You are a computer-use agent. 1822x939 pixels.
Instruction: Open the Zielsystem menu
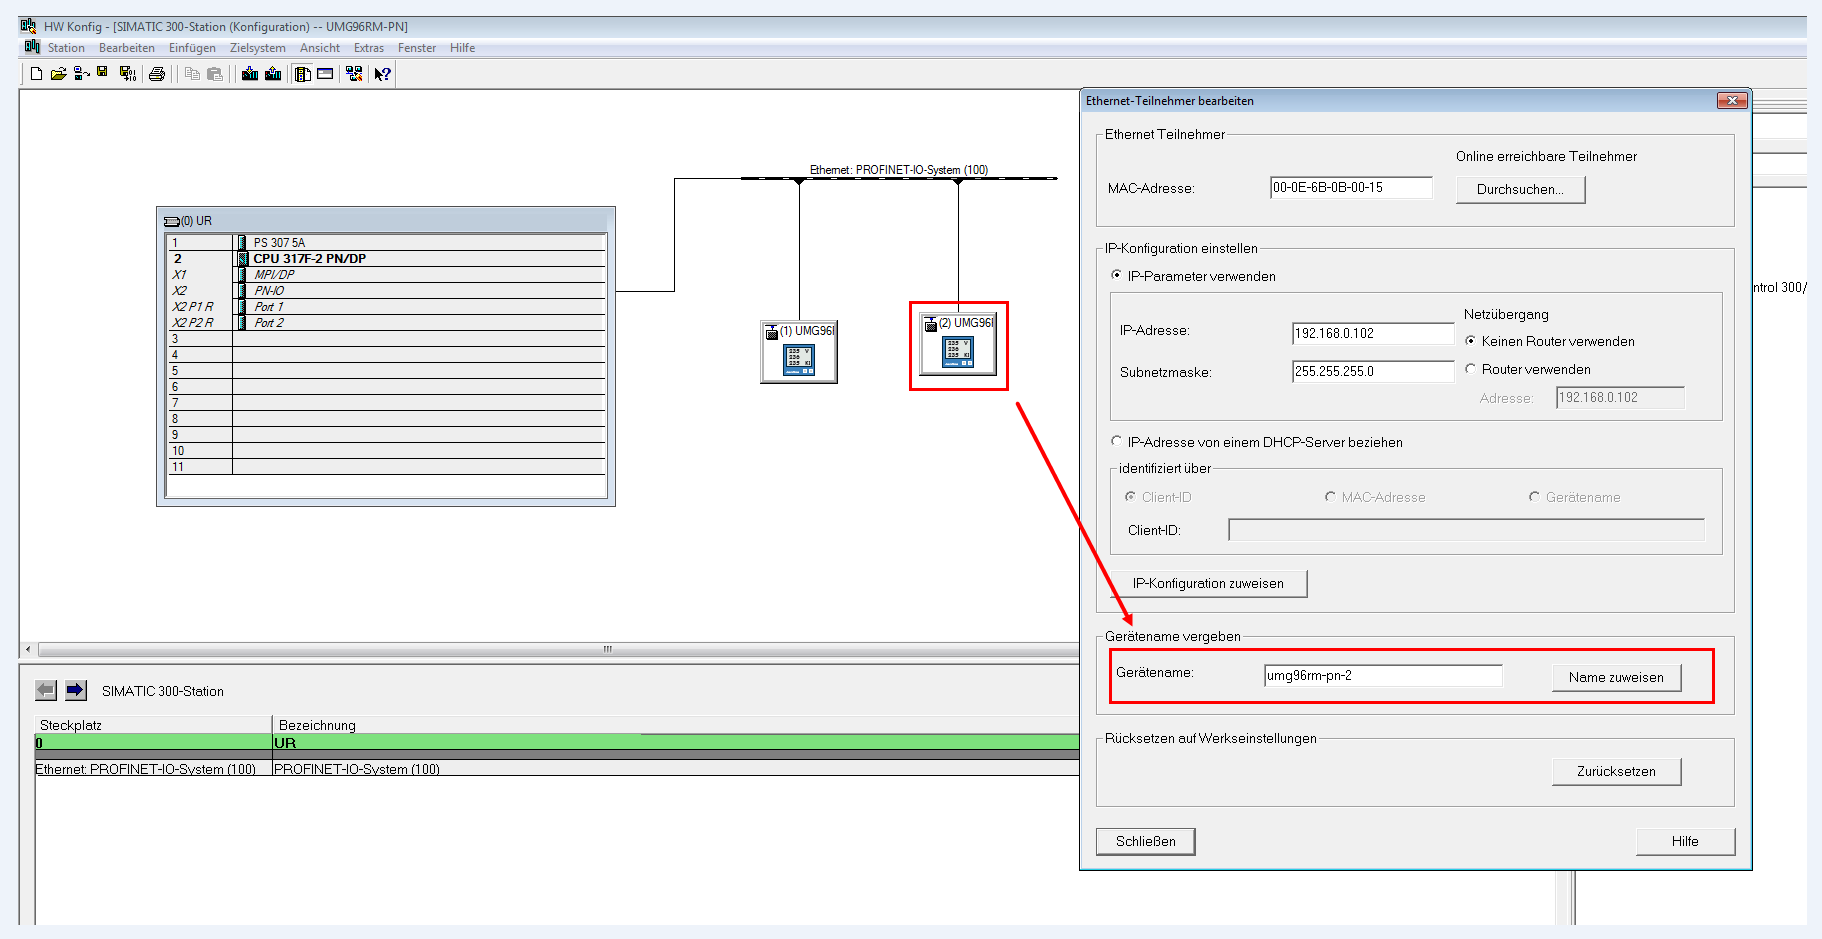[x=258, y=48]
